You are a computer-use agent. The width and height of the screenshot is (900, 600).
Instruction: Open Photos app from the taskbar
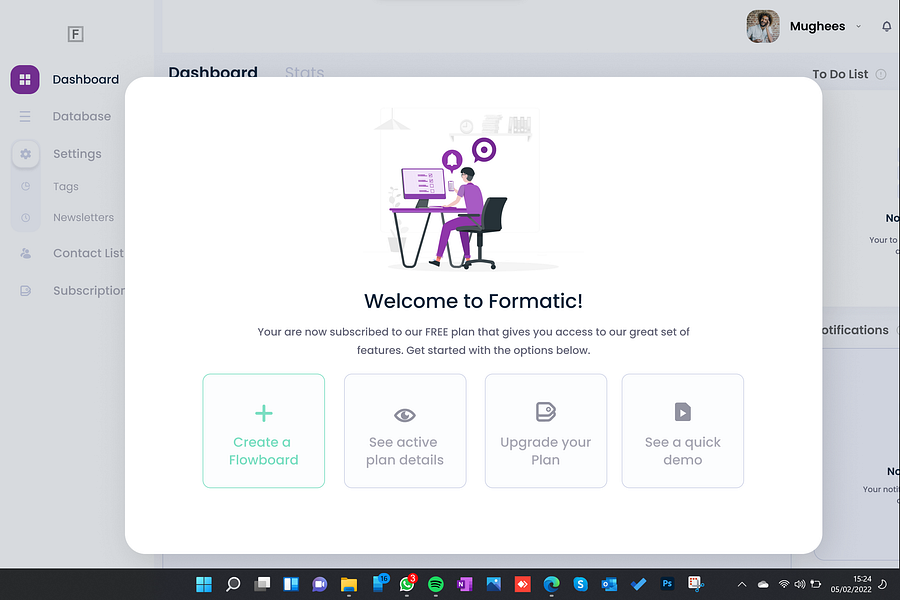pos(494,584)
